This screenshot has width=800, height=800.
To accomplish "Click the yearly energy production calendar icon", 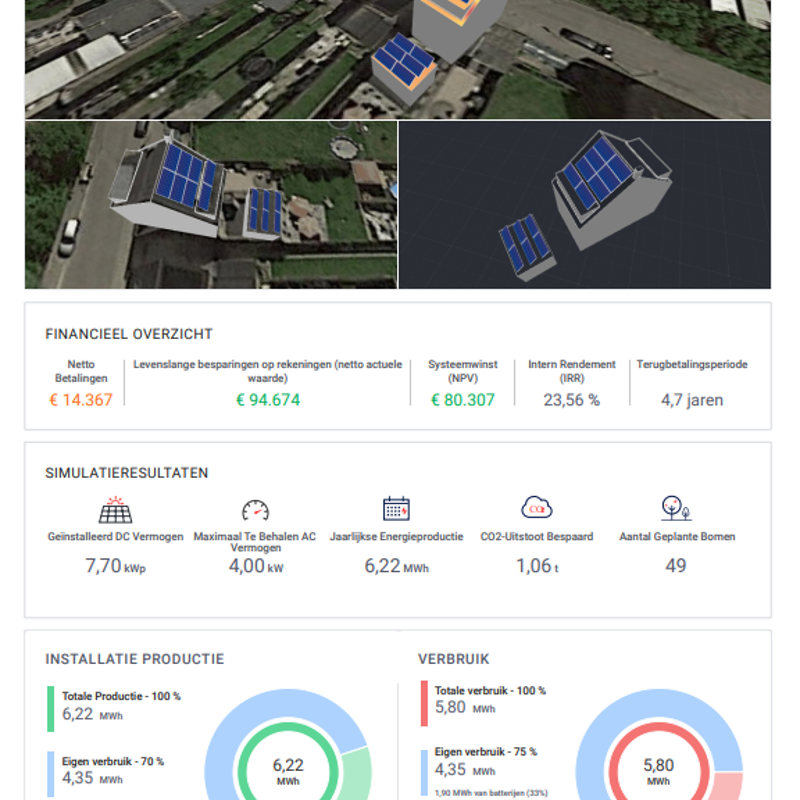I will (396, 508).
